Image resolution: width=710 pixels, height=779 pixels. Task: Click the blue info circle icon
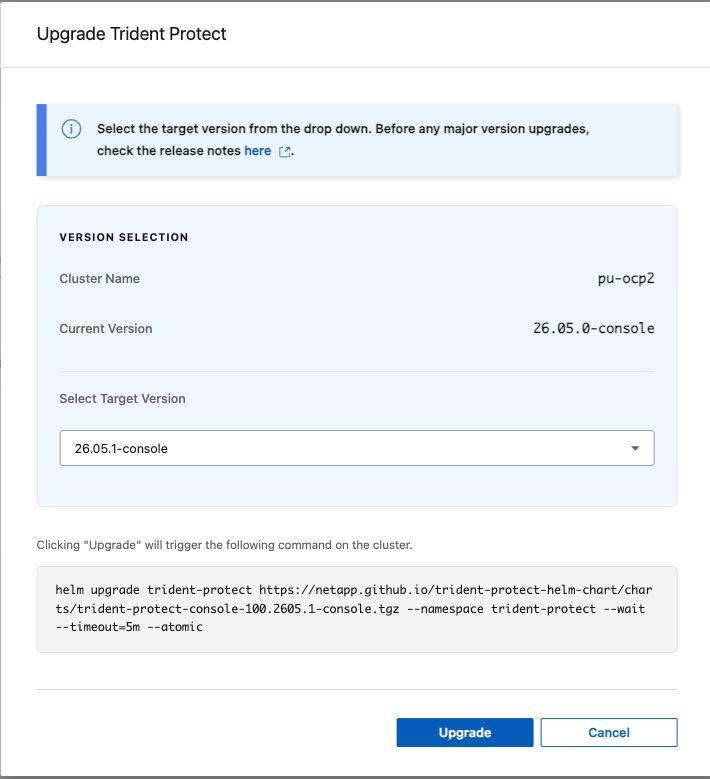point(71,129)
